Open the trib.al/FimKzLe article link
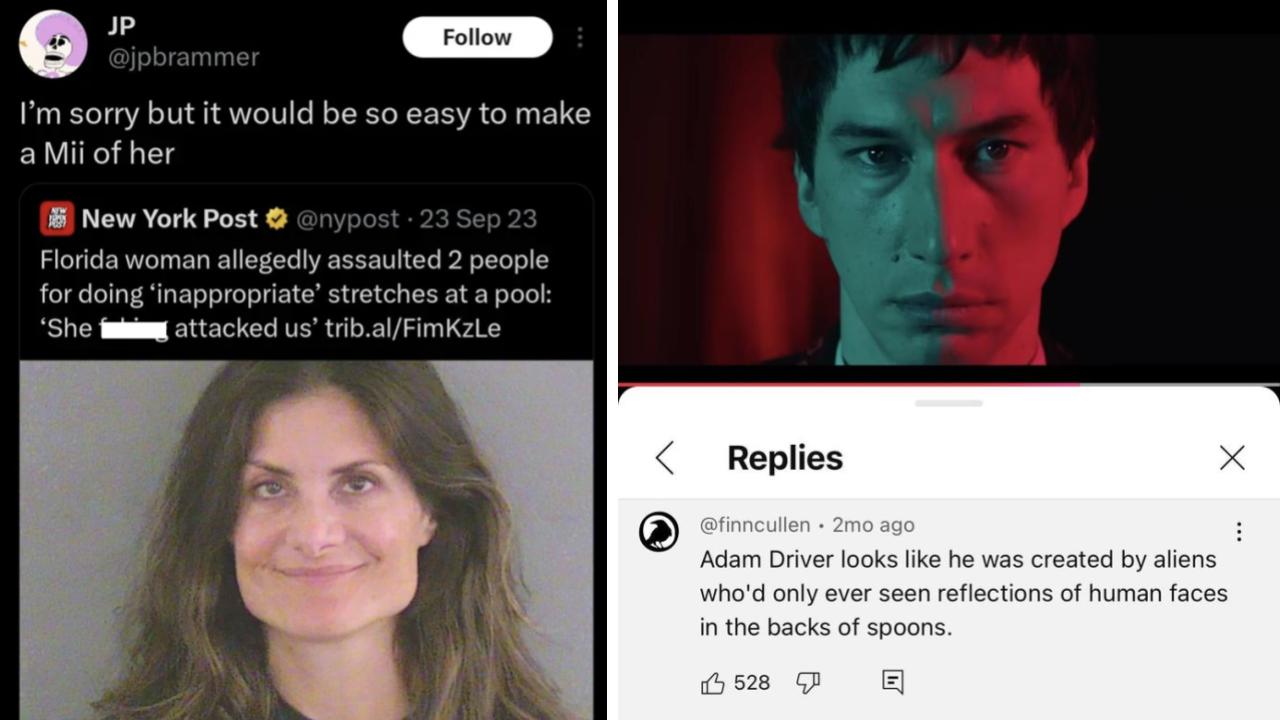 pyautogui.click(x=412, y=328)
